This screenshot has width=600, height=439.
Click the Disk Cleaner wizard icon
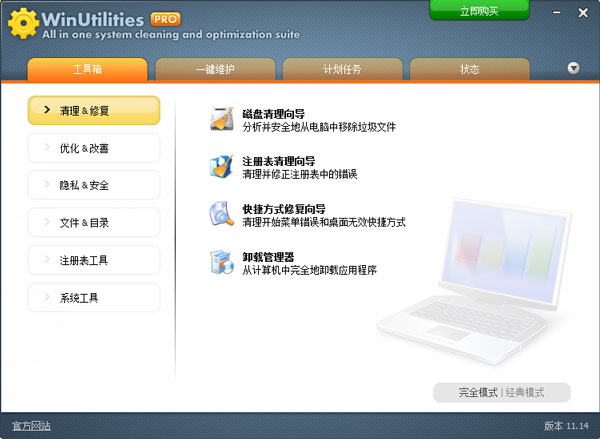click(221, 119)
